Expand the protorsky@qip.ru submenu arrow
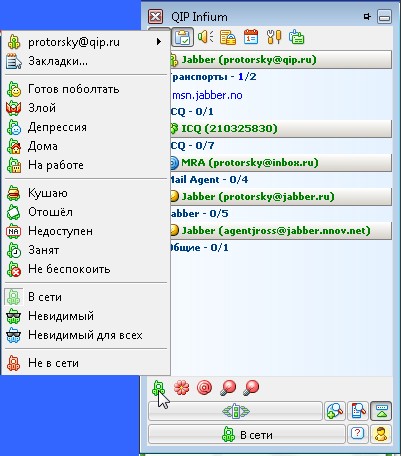This screenshot has height=456, width=401. [x=159, y=42]
